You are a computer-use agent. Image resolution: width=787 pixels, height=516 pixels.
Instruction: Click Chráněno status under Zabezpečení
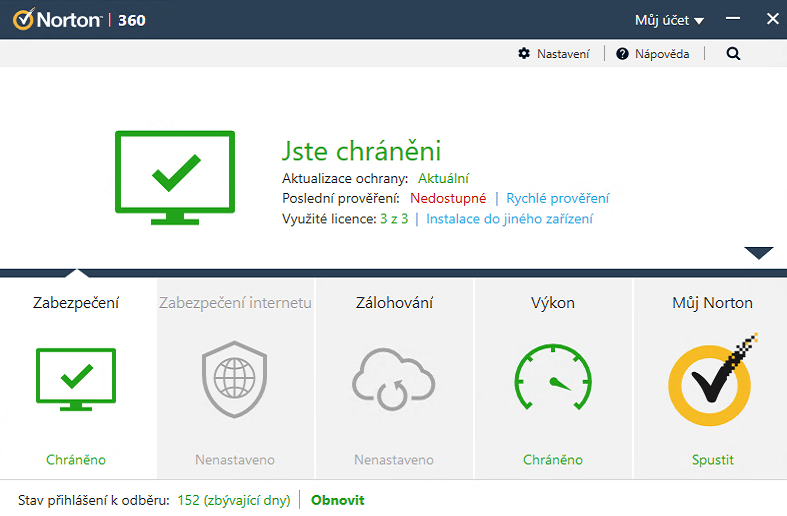(x=76, y=460)
